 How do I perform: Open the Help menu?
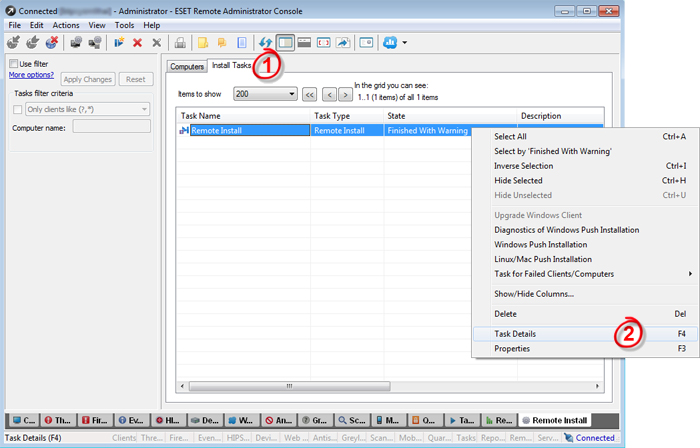point(152,25)
